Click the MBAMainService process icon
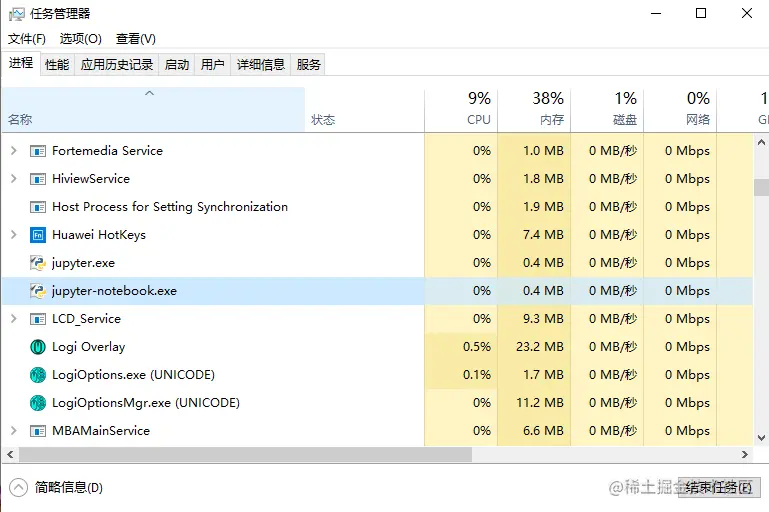 coord(38,431)
